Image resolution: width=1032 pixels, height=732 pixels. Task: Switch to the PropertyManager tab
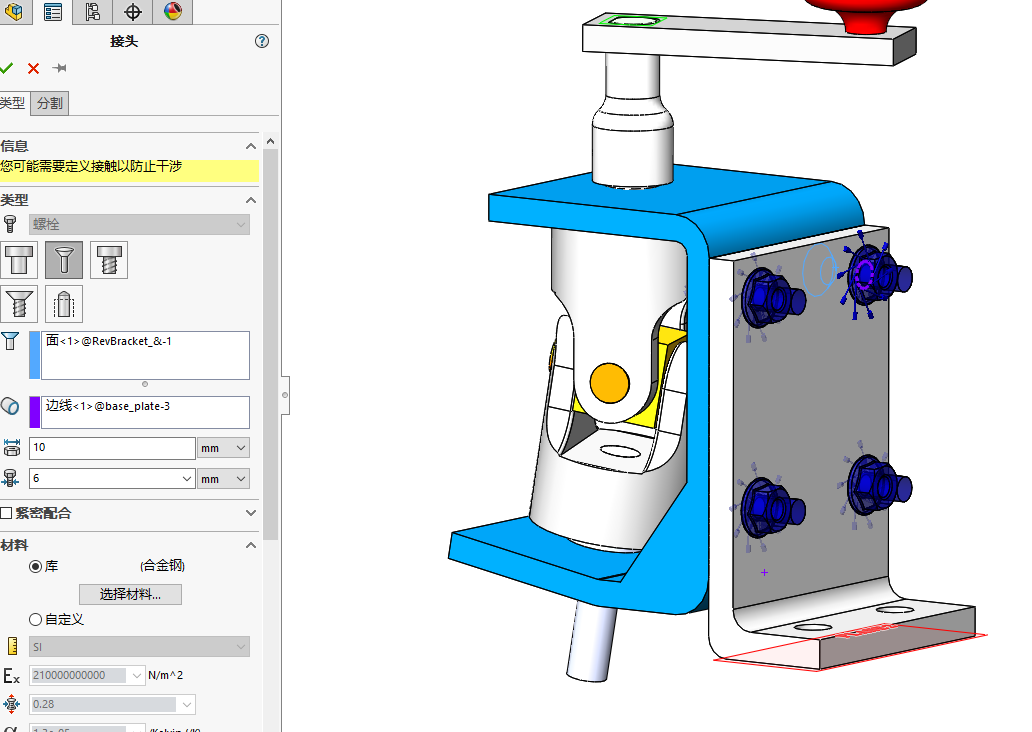[53, 11]
